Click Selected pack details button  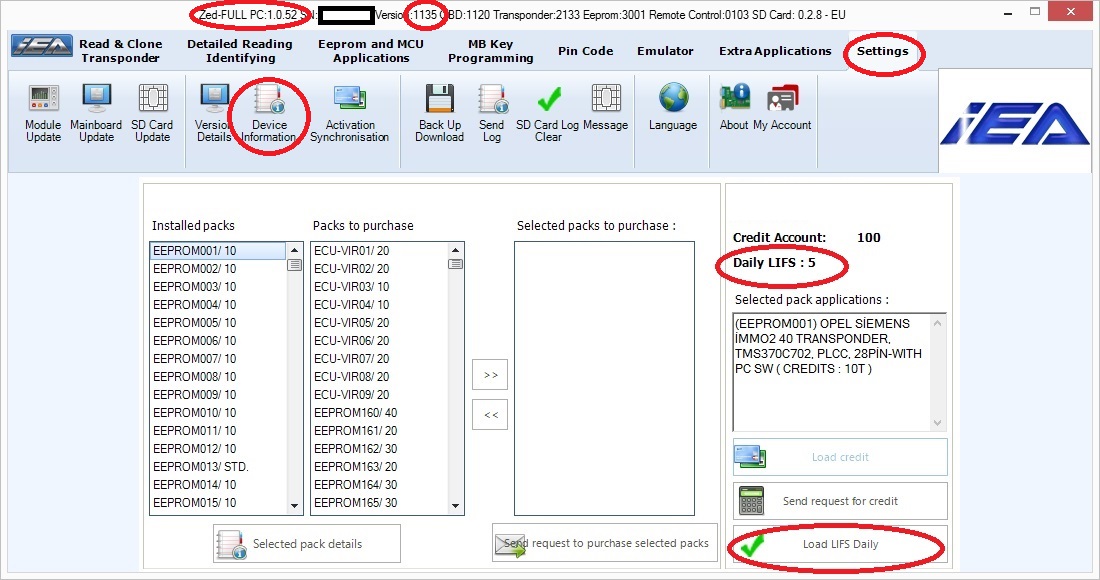pos(307,544)
